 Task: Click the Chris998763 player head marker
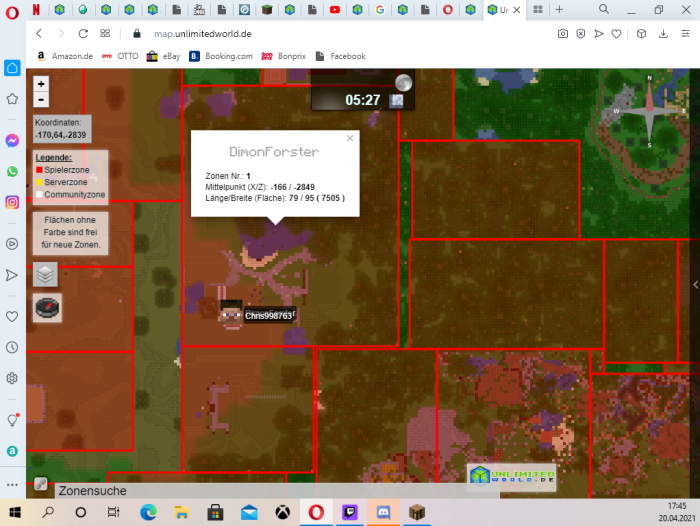coord(231,314)
